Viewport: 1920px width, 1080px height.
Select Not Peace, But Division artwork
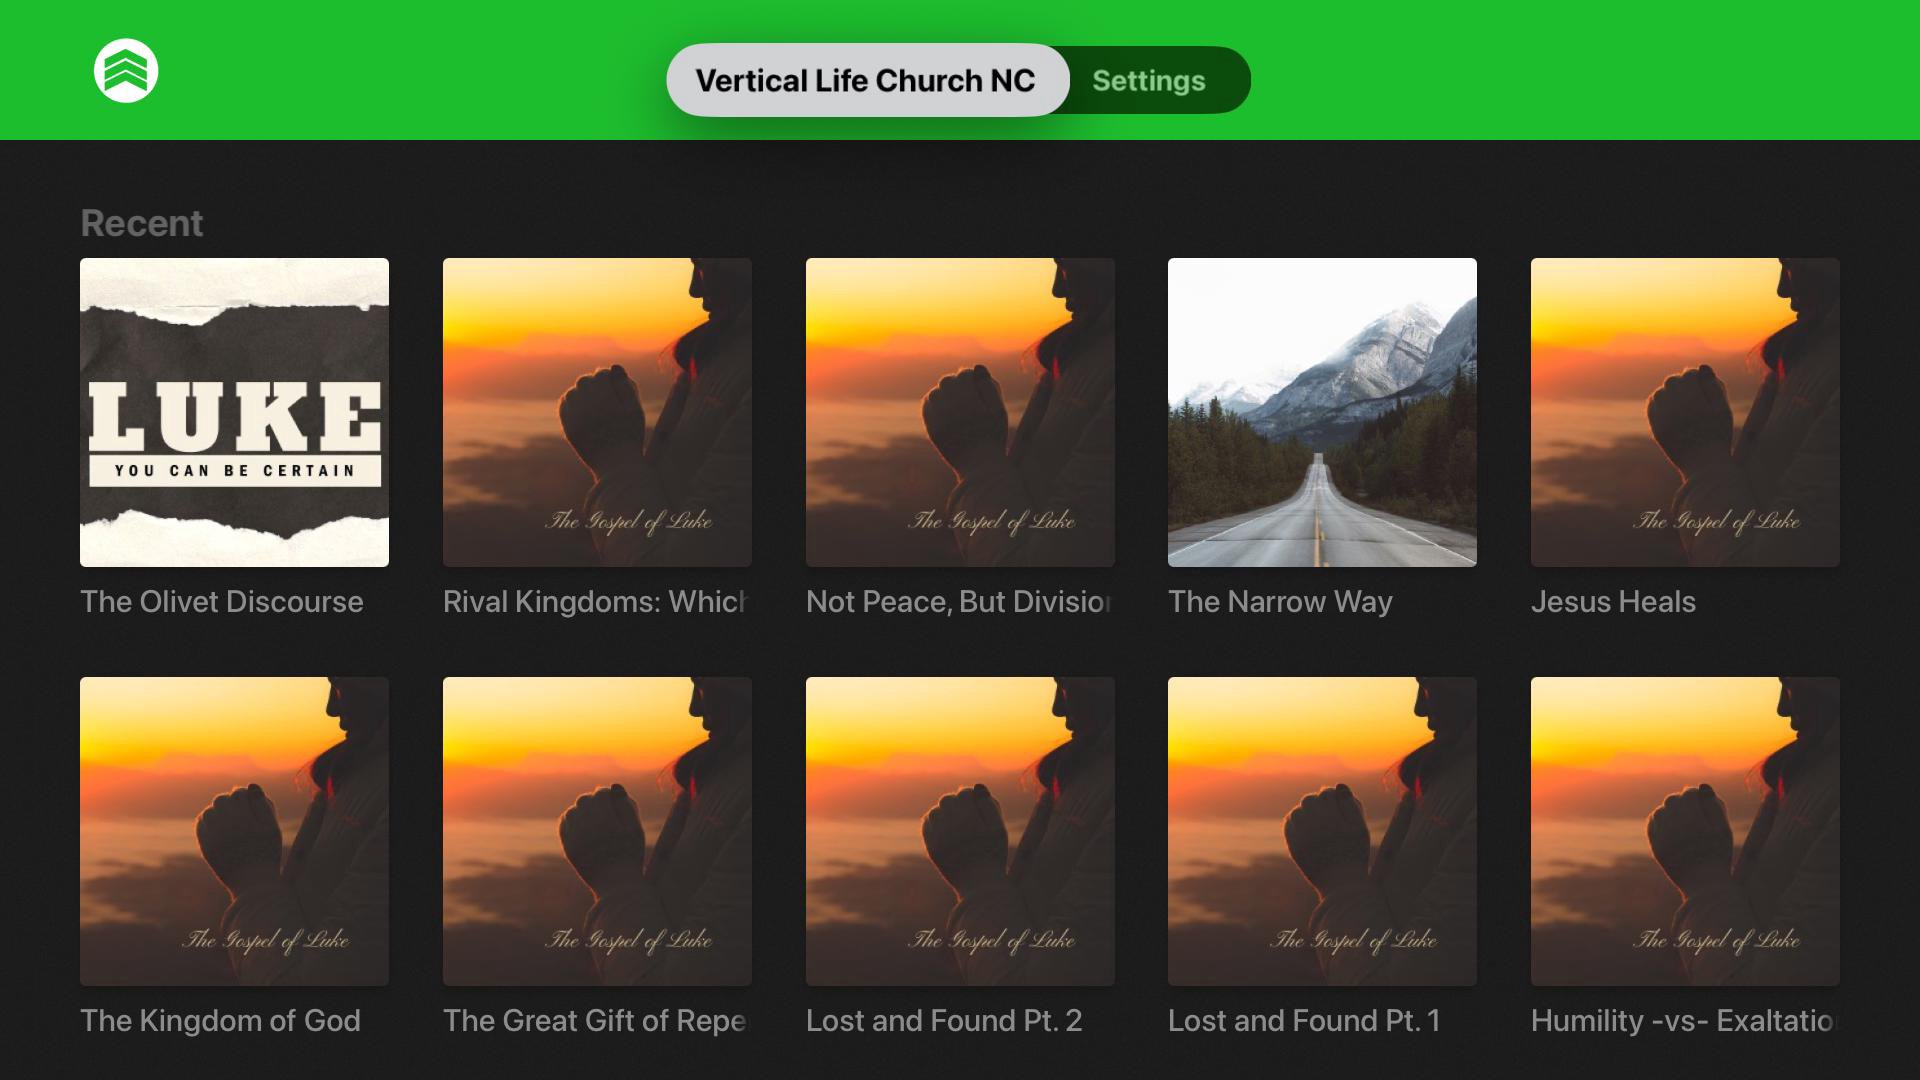tap(960, 412)
